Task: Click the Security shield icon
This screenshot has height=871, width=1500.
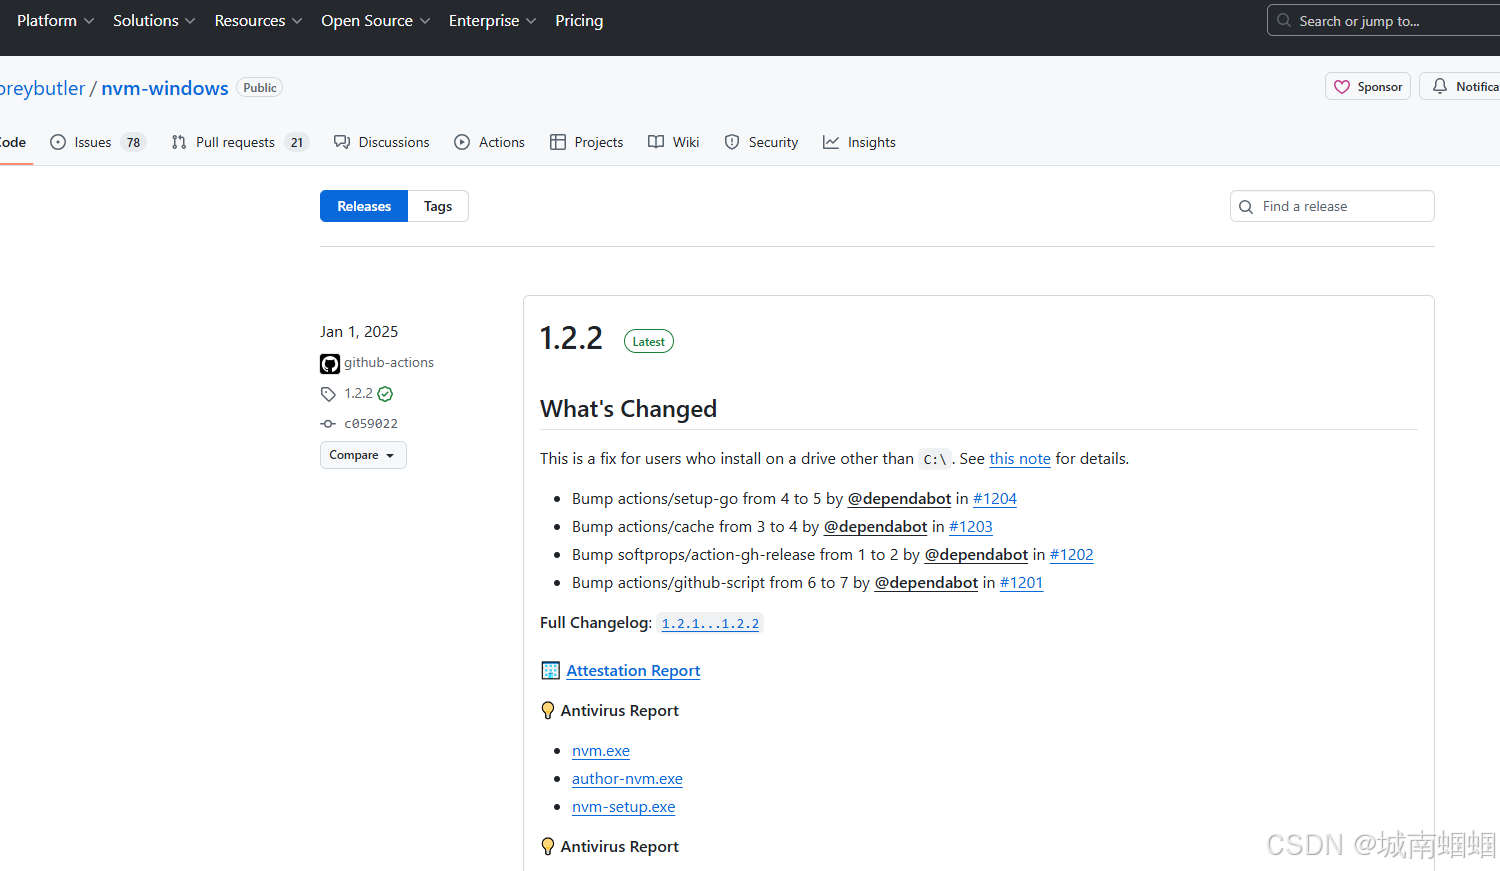Action: coord(732,142)
